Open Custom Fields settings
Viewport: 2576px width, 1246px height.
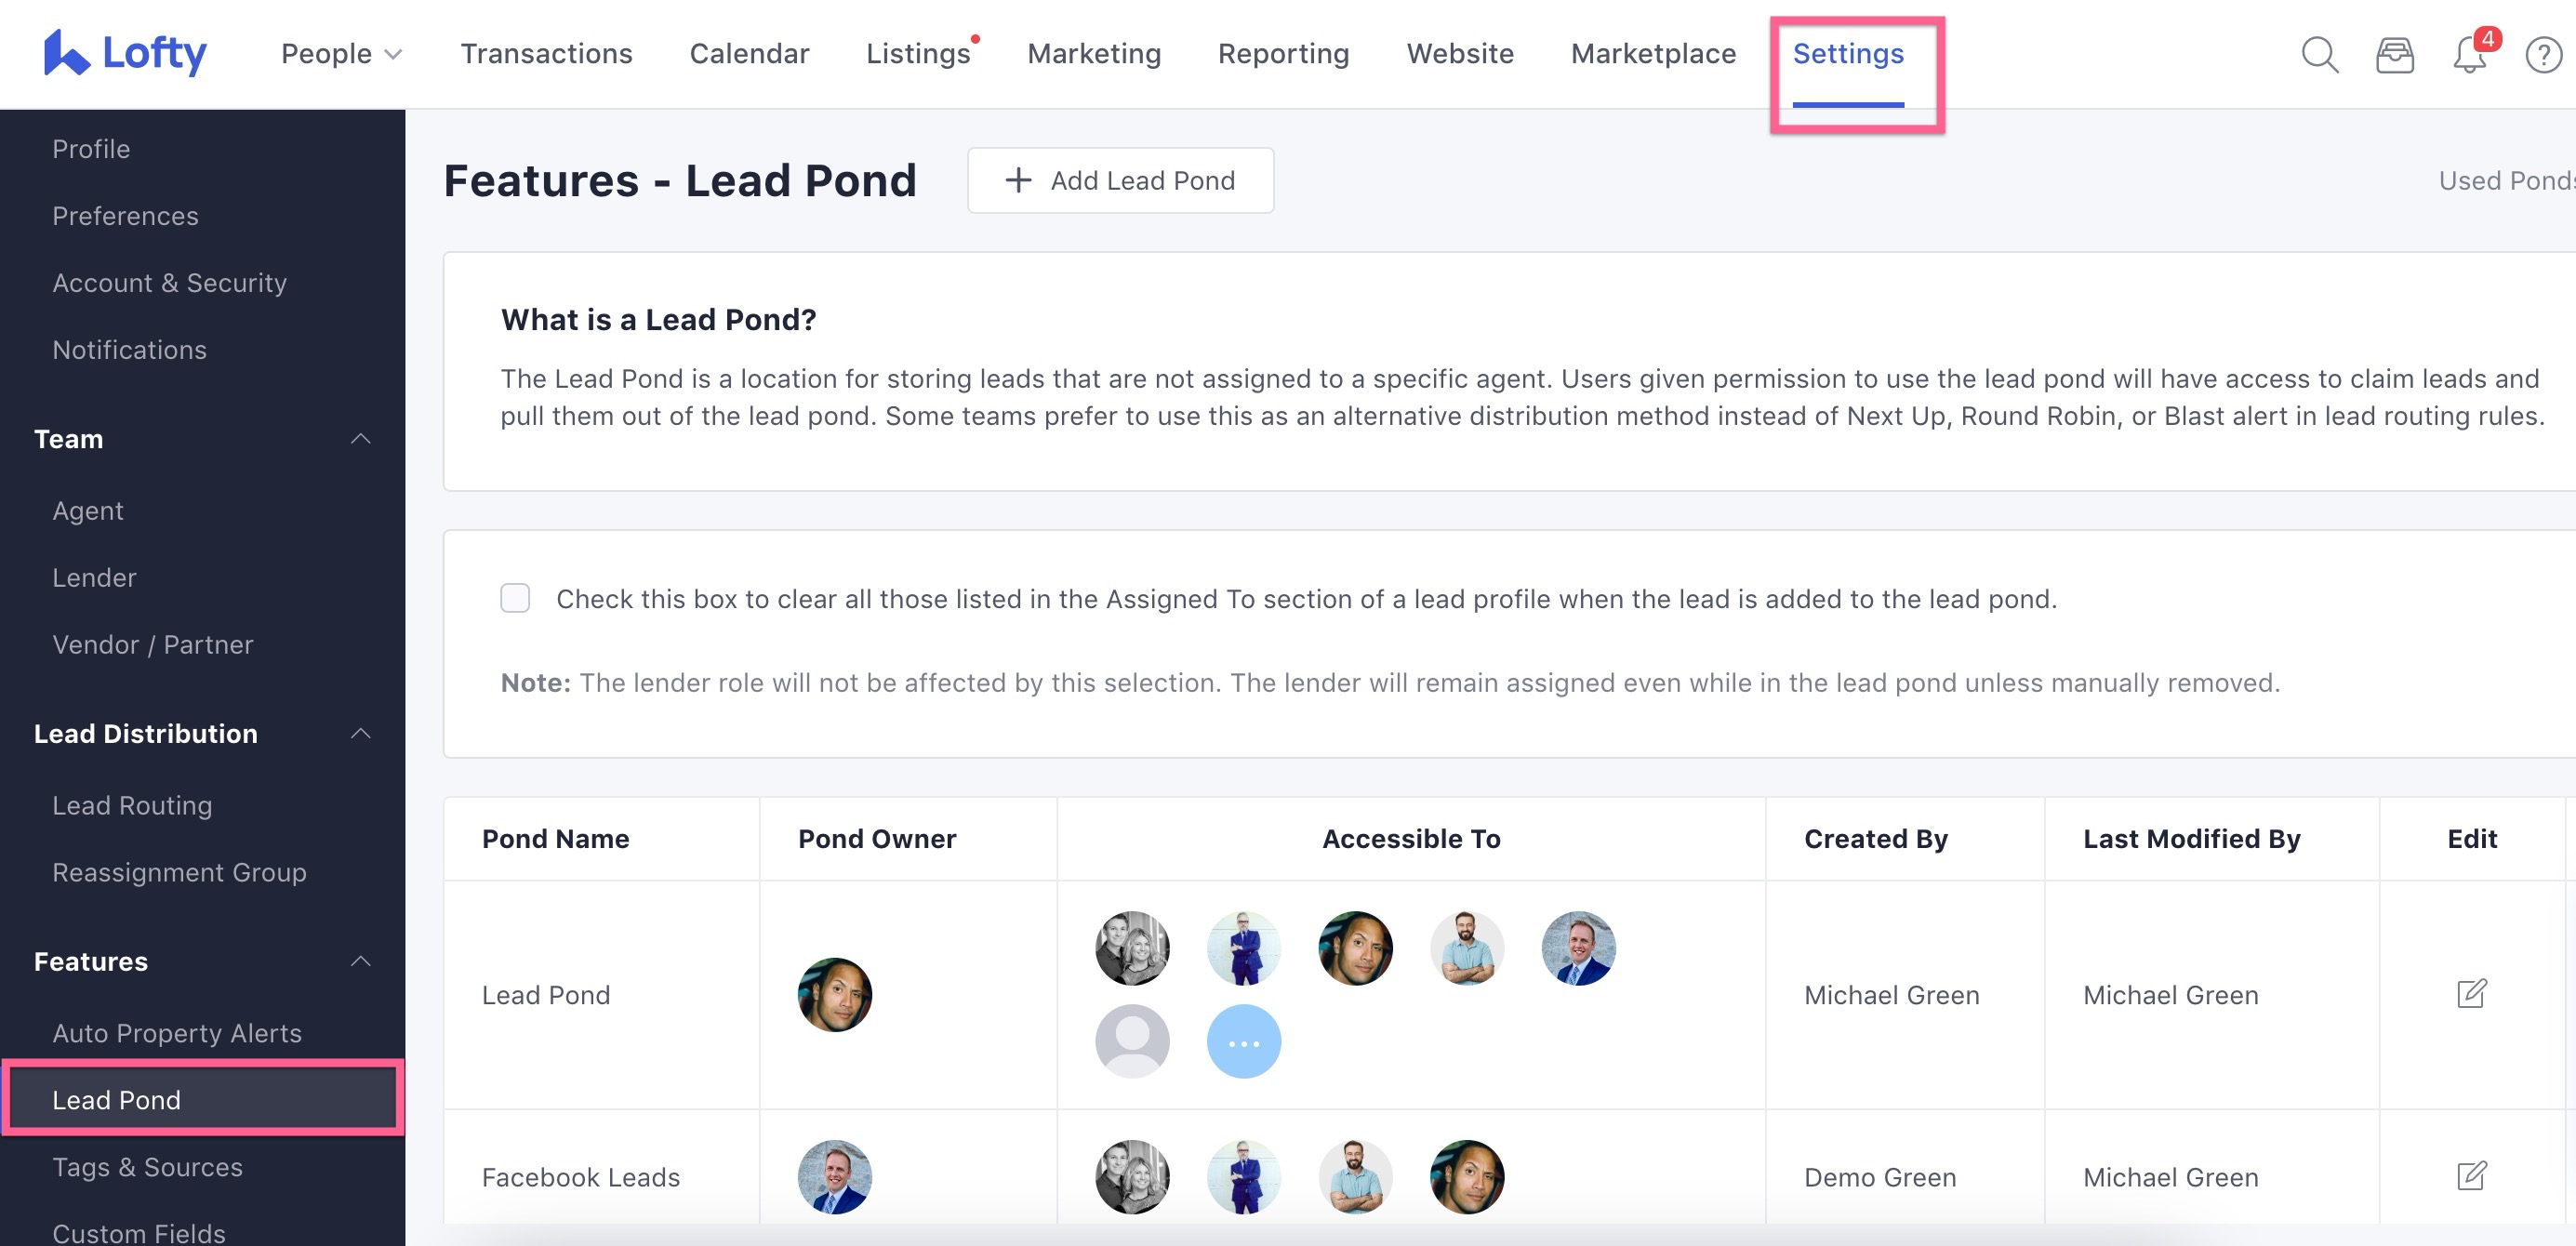[x=139, y=1232]
